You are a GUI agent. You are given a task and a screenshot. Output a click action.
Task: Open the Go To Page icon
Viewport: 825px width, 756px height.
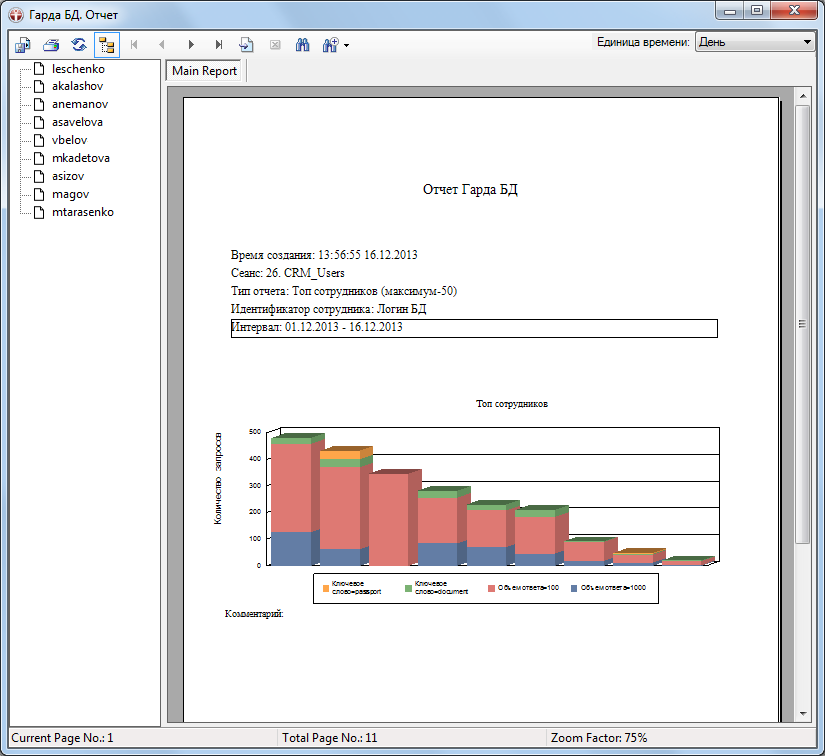246,44
